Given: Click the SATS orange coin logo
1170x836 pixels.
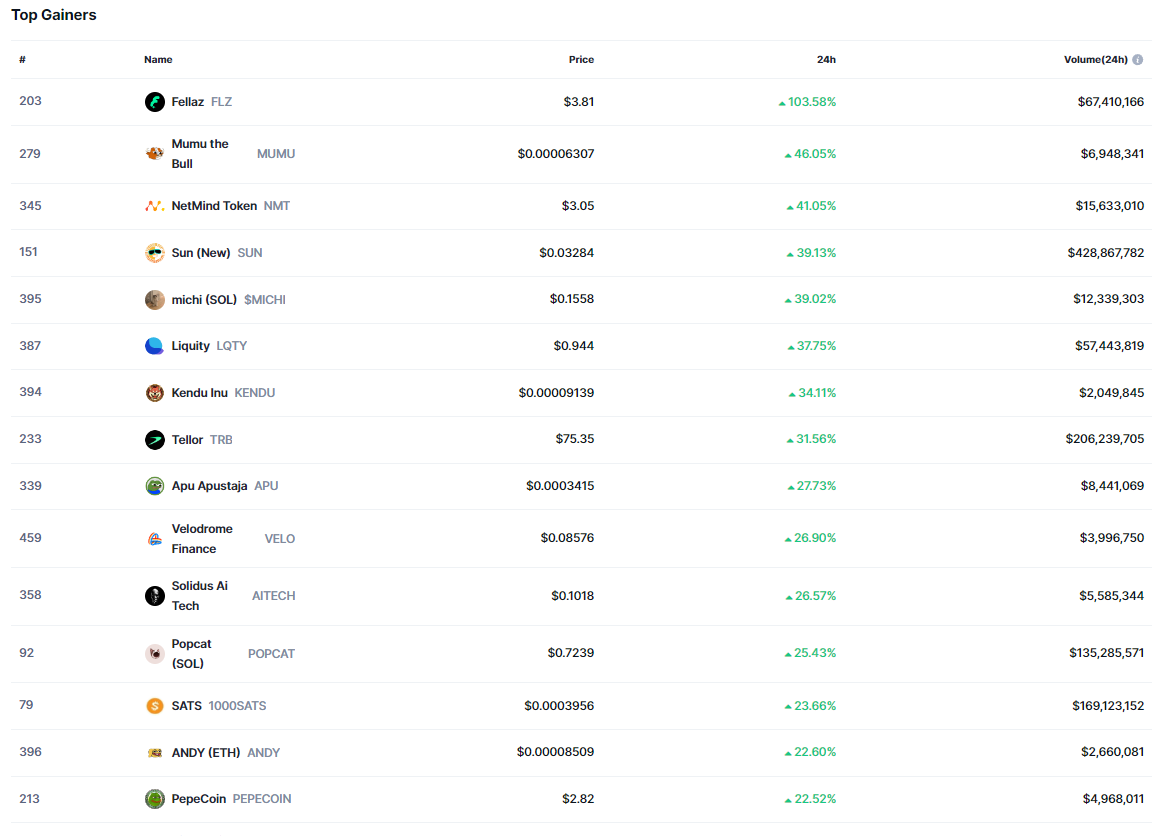Looking at the screenshot, I should (x=154, y=706).
